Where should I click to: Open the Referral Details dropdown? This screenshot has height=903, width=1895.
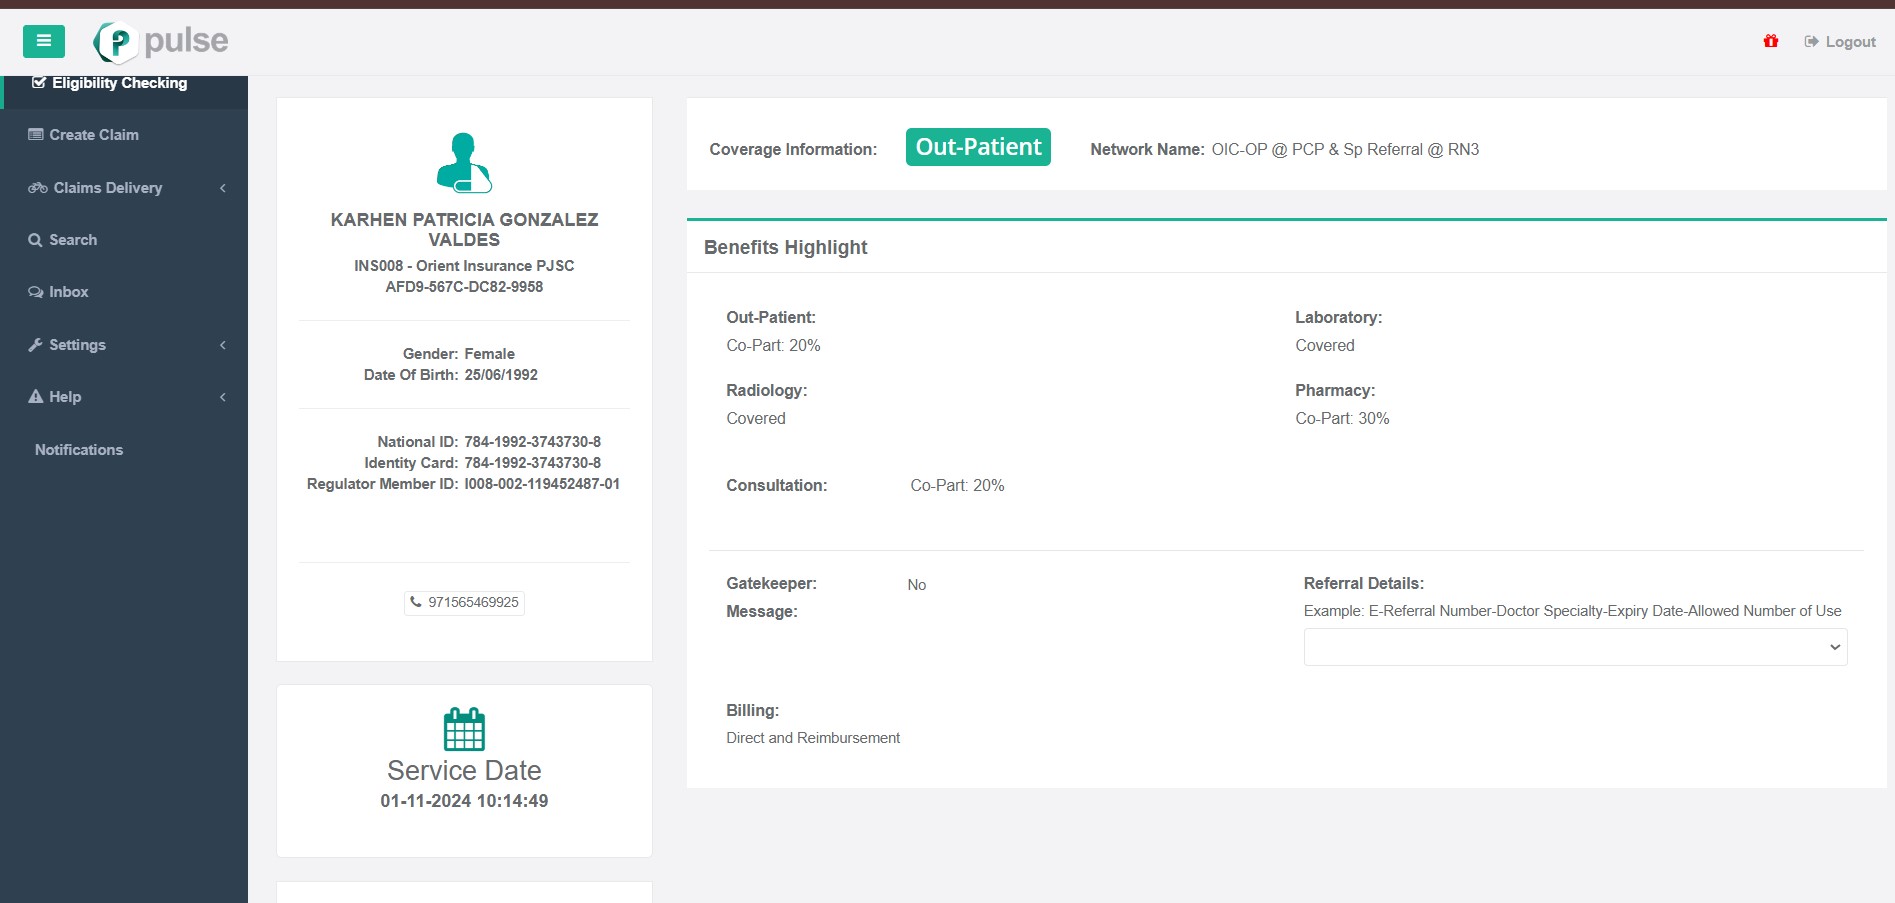(1575, 647)
